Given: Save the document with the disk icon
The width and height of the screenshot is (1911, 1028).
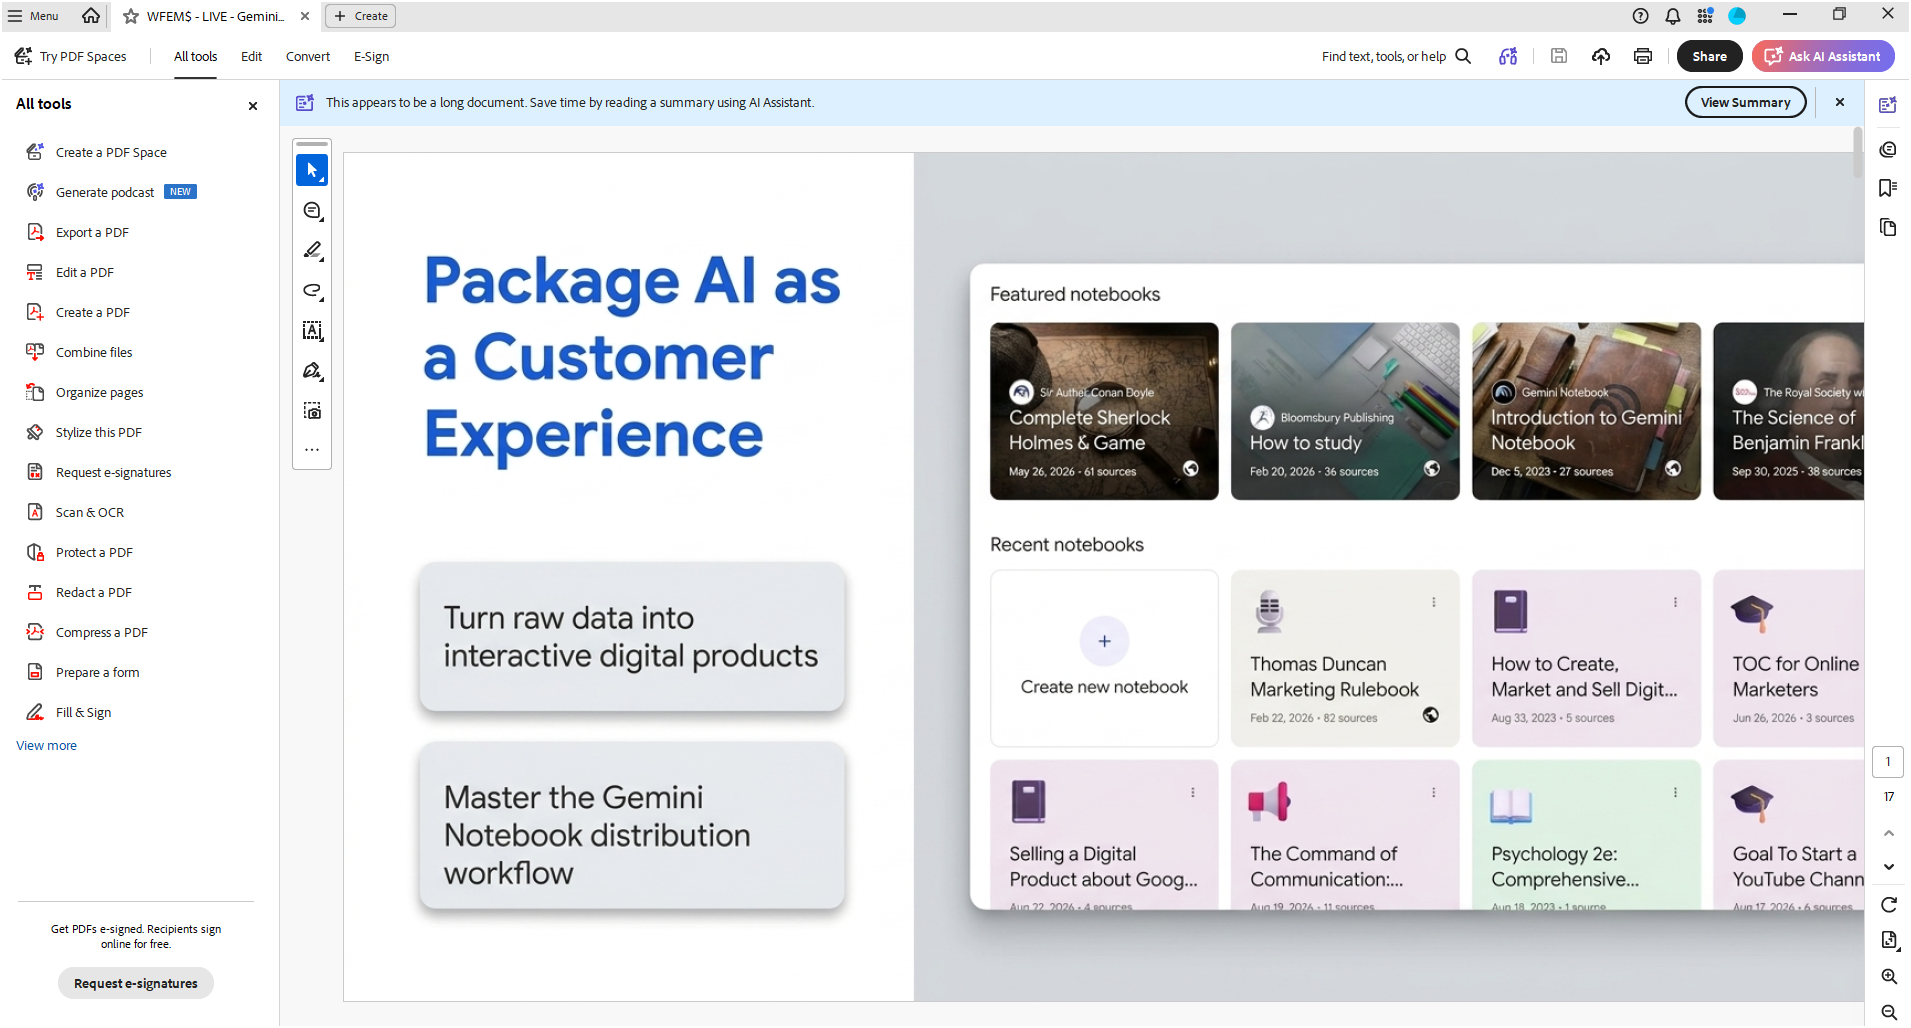Looking at the screenshot, I should tap(1558, 57).
